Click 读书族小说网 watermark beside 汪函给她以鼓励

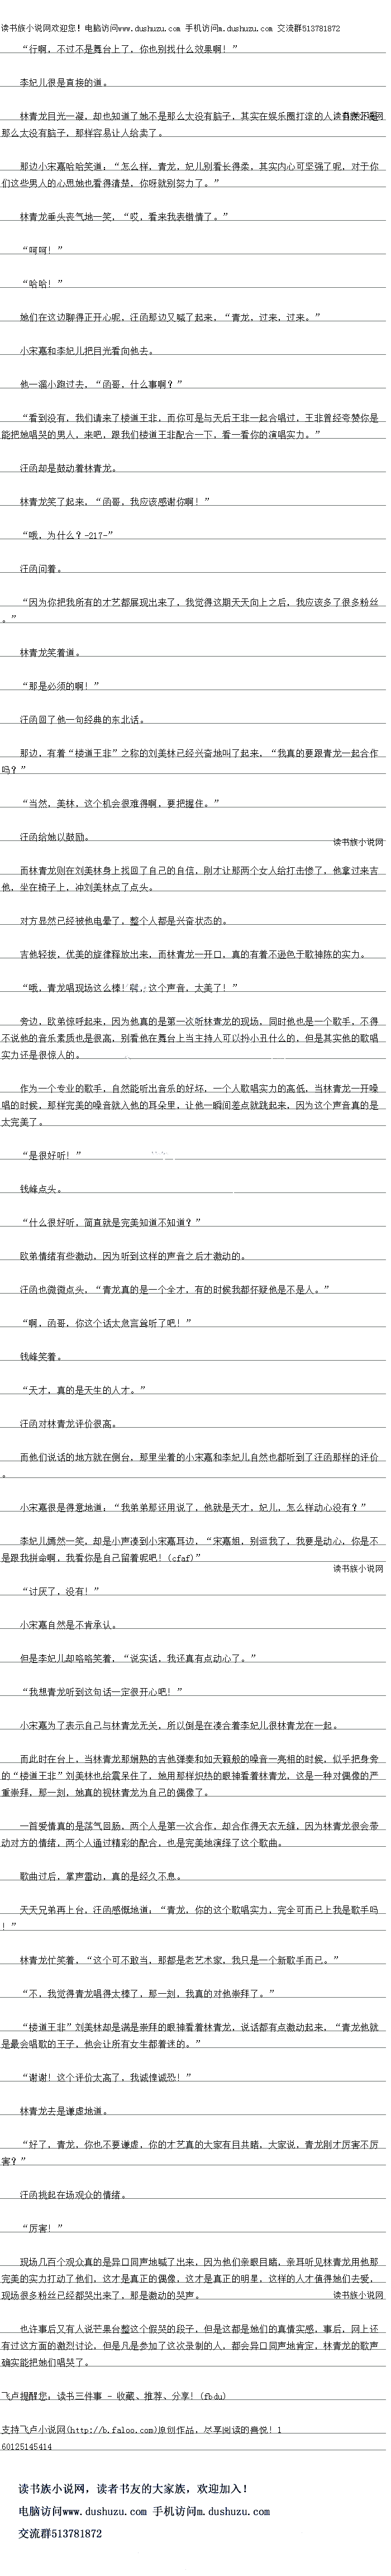[357, 842]
